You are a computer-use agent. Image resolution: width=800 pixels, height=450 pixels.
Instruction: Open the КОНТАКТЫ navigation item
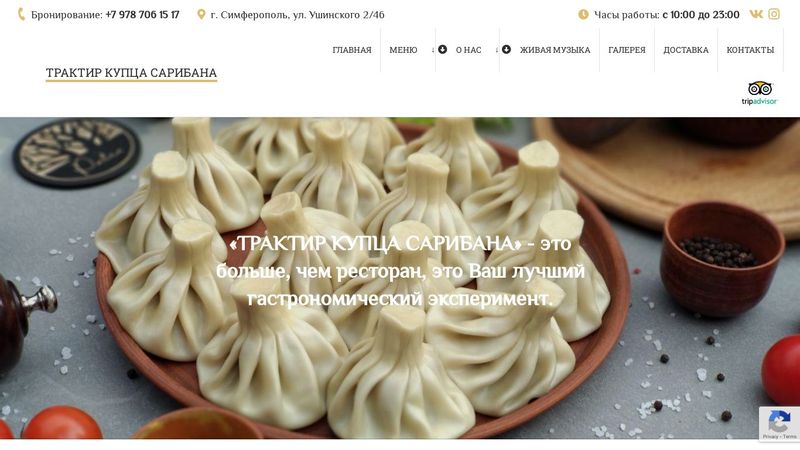tap(750, 50)
